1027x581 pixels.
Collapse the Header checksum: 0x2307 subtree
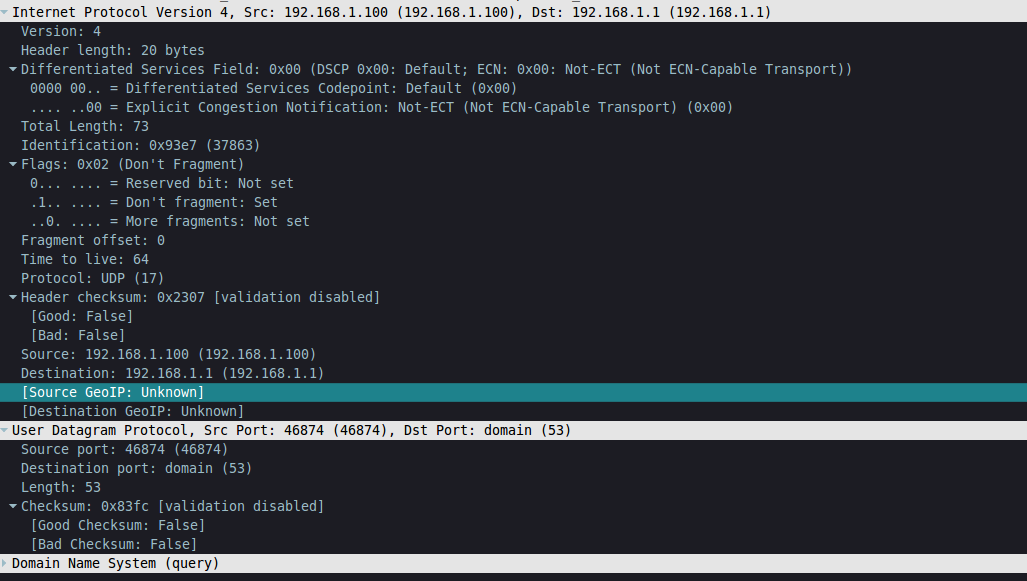(x=12, y=297)
